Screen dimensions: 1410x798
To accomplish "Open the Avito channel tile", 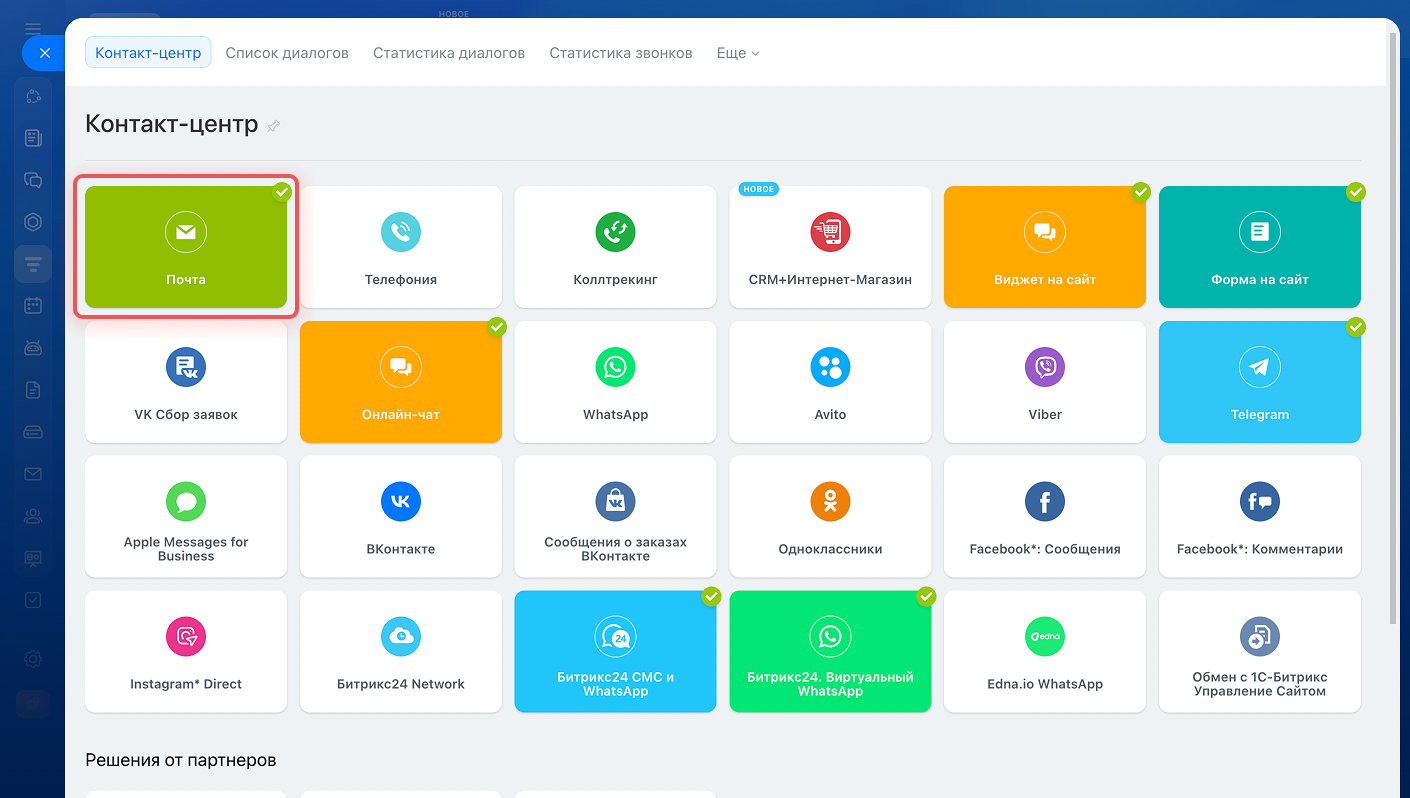I will 830,382.
